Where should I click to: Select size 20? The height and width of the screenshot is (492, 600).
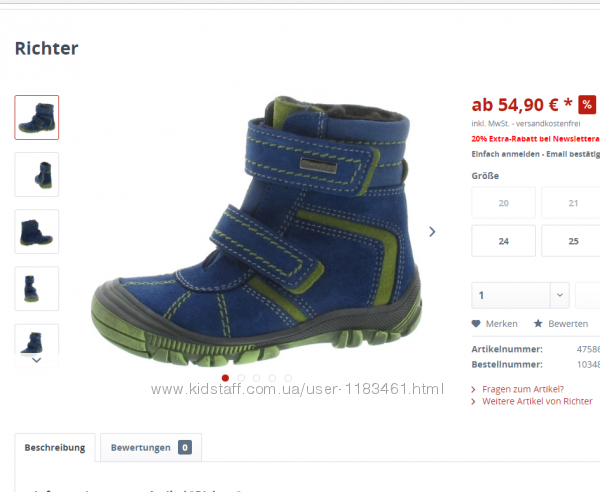(x=504, y=203)
